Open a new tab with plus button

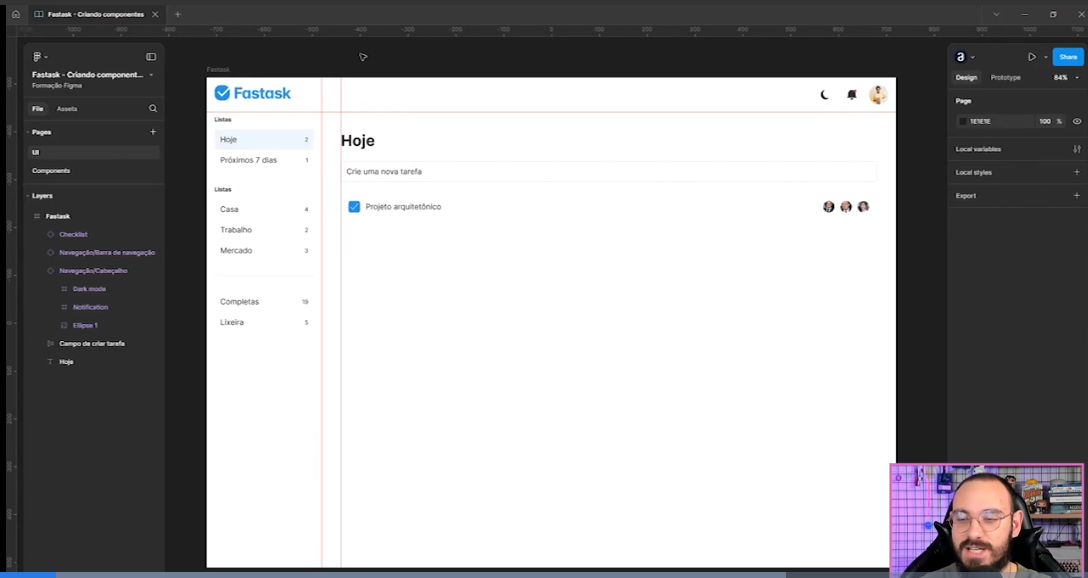pos(178,14)
